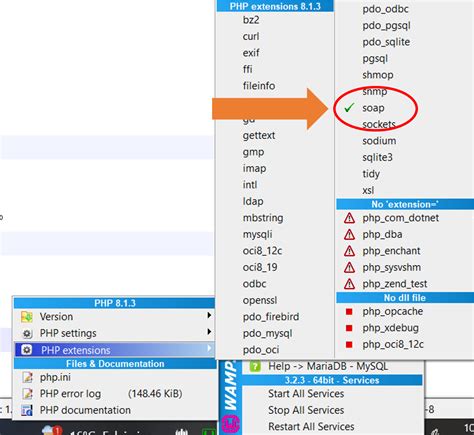474x435 pixels.
Task: Click the PHP error log icon
Action: (x=27, y=394)
